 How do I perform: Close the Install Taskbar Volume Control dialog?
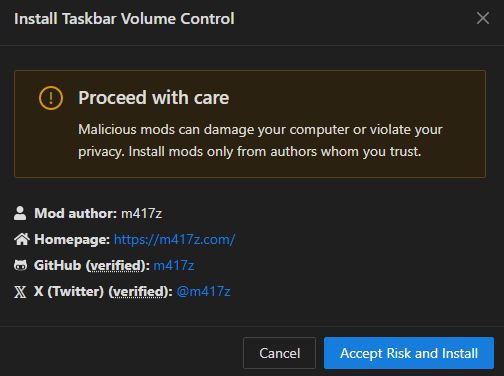[x=483, y=18]
